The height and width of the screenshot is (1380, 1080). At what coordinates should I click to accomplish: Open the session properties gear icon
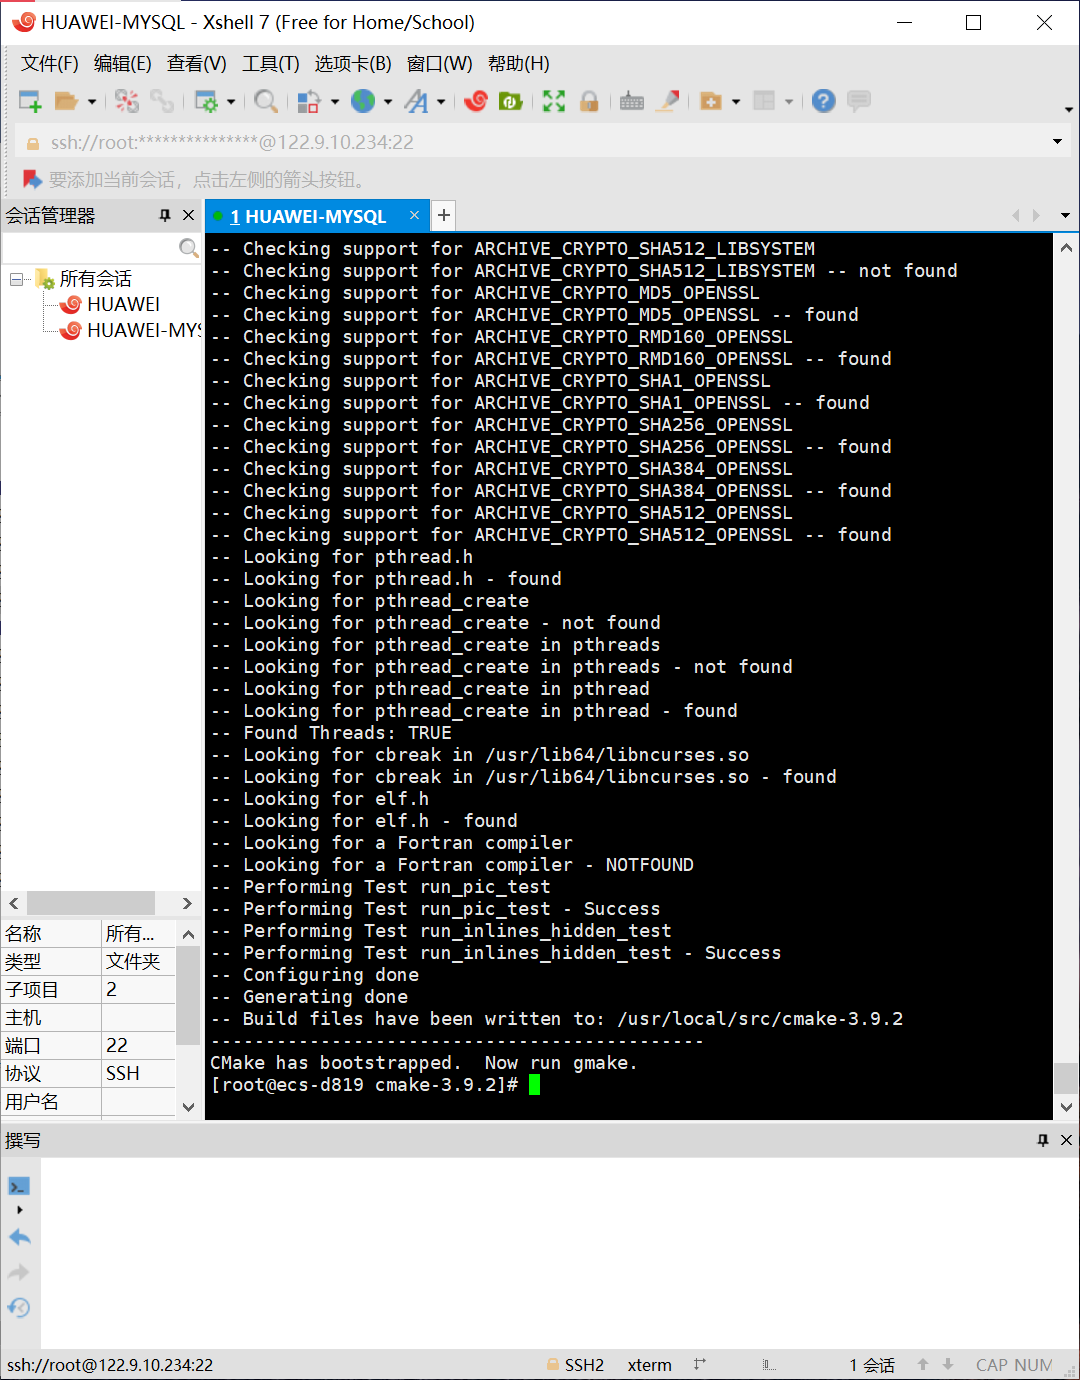click(206, 101)
